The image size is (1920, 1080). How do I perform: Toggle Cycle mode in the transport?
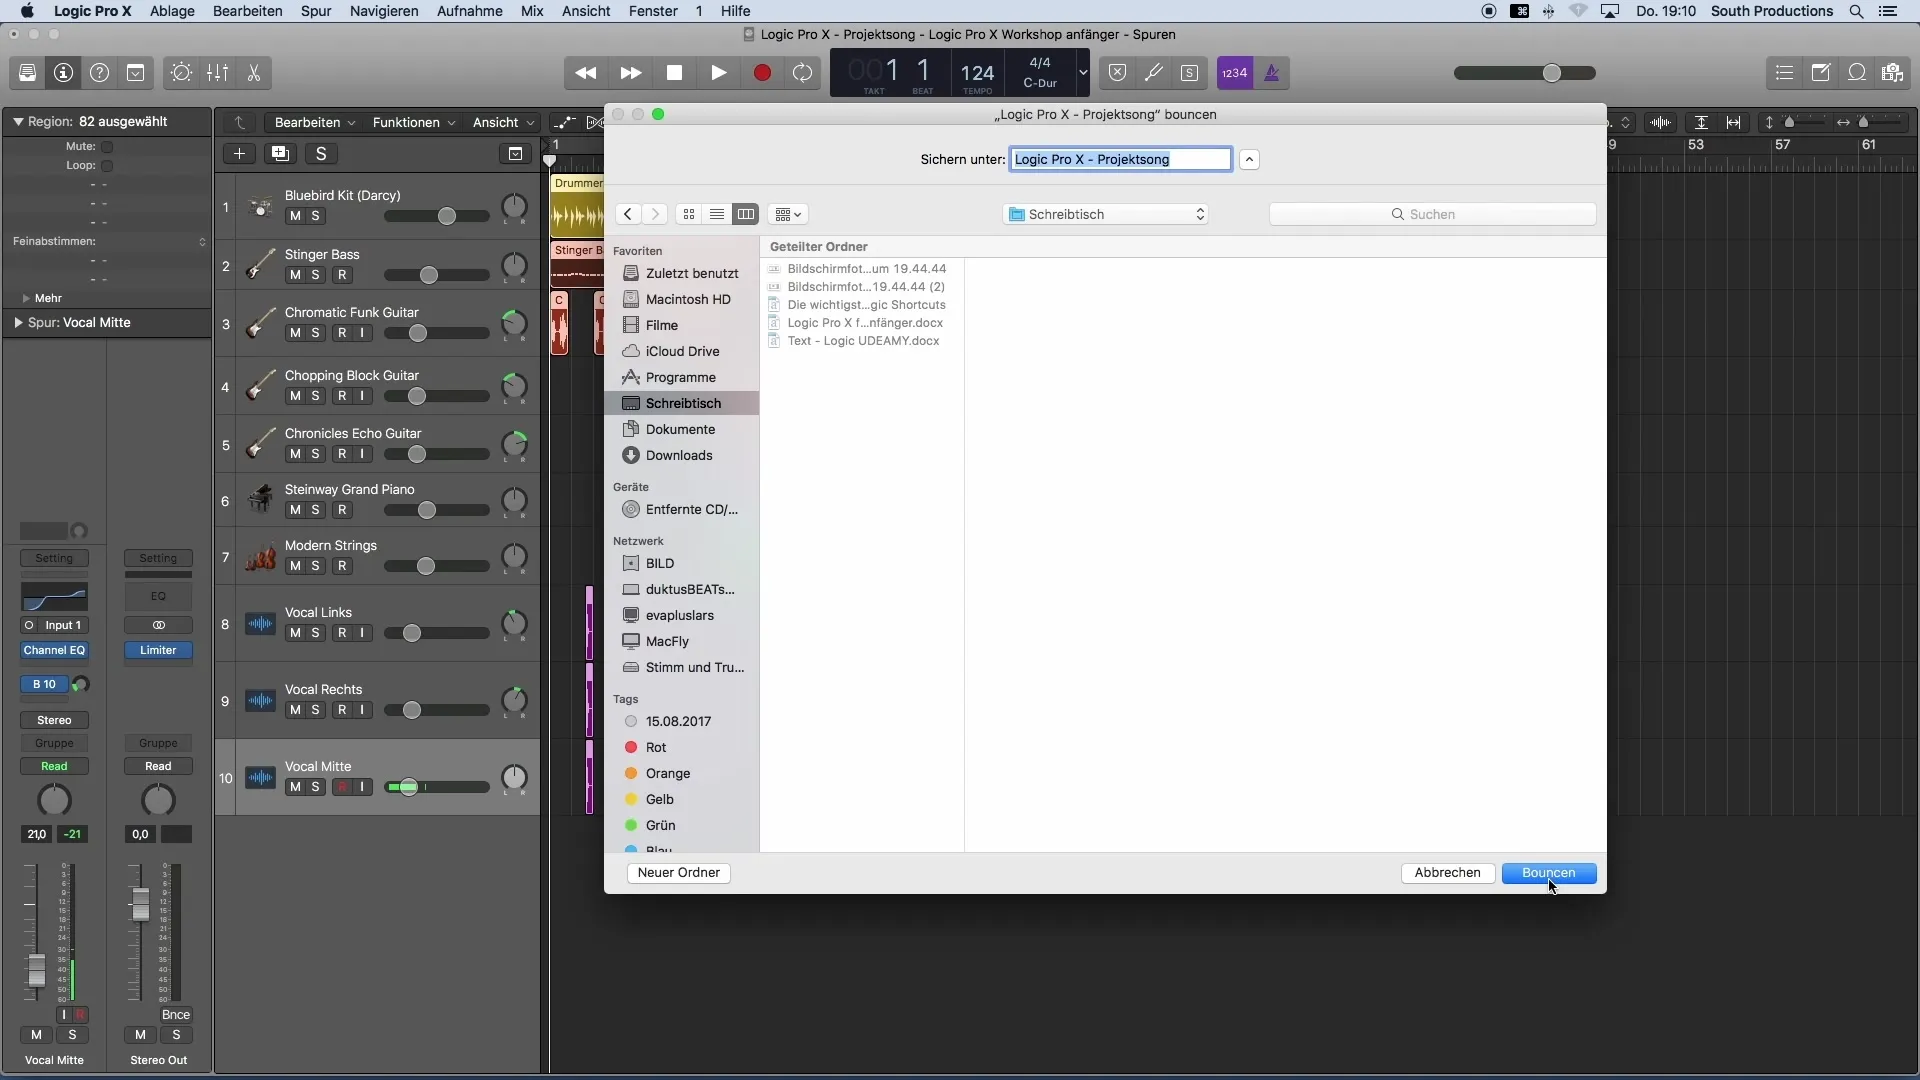coord(803,73)
